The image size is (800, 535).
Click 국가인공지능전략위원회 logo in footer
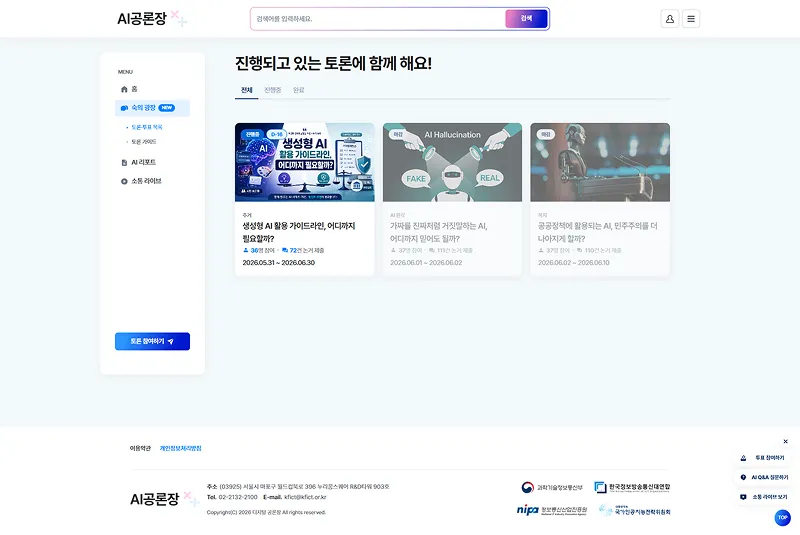point(634,511)
